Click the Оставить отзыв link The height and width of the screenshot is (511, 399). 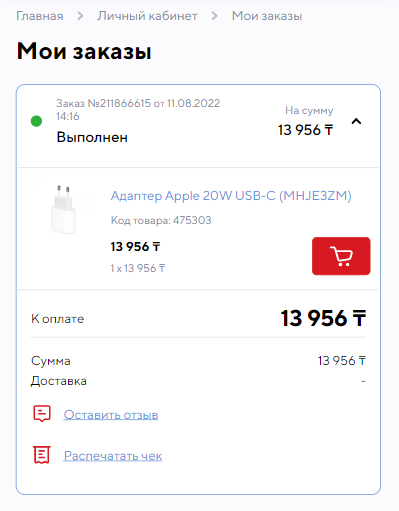tap(111, 414)
